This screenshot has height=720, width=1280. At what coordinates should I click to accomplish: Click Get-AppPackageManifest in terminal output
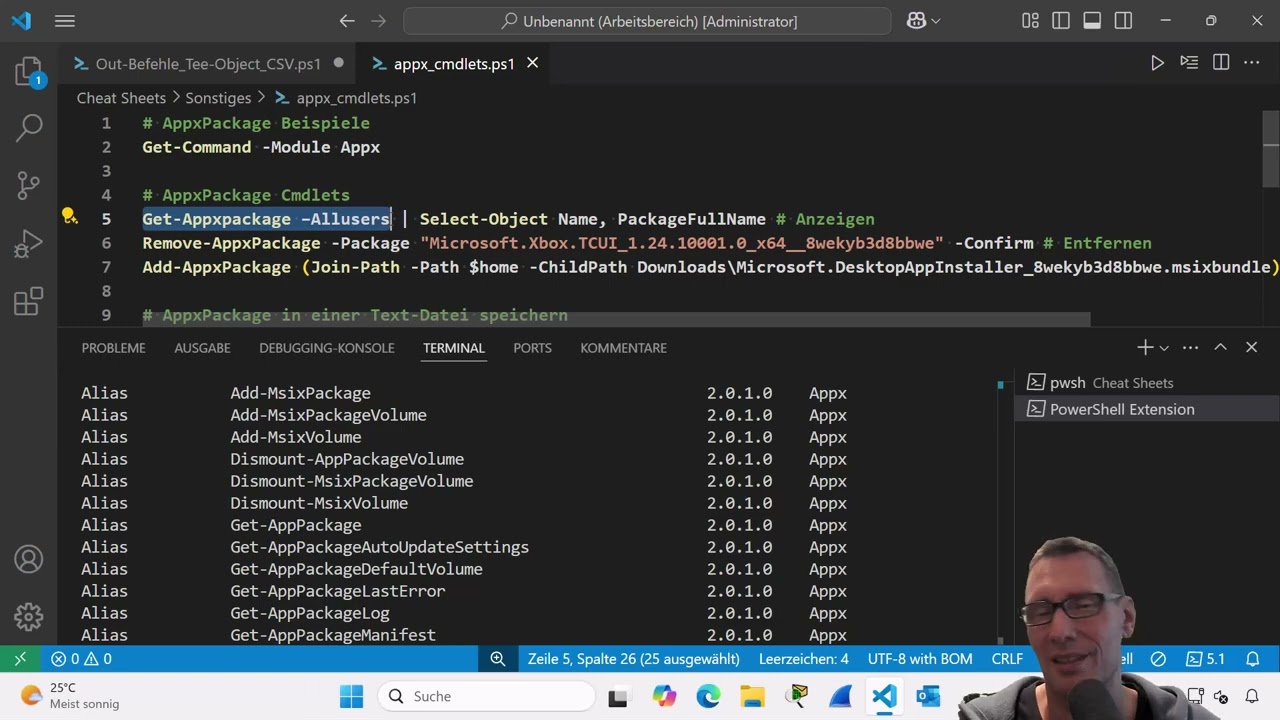pos(332,635)
